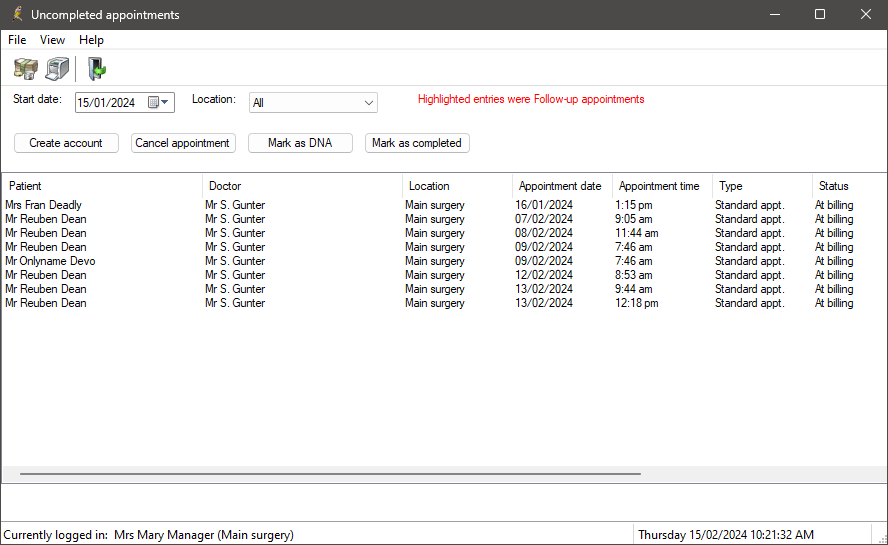Sort by the Appointment date column header

(x=560, y=186)
